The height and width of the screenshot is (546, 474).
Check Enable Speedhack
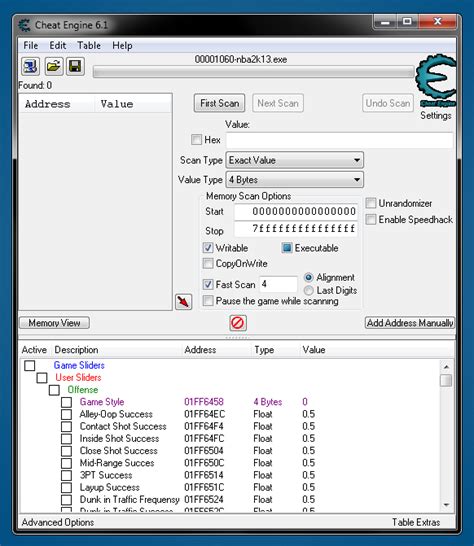(x=371, y=219)
